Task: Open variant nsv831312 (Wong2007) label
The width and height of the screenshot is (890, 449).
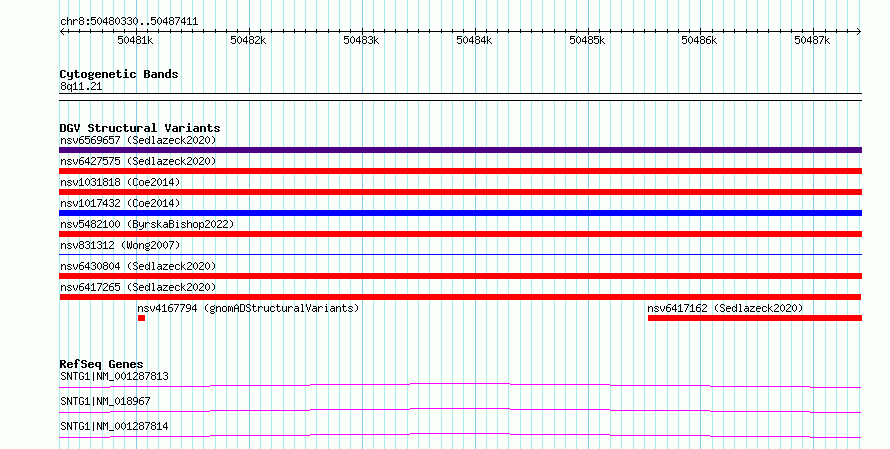Action: point(120,245)
